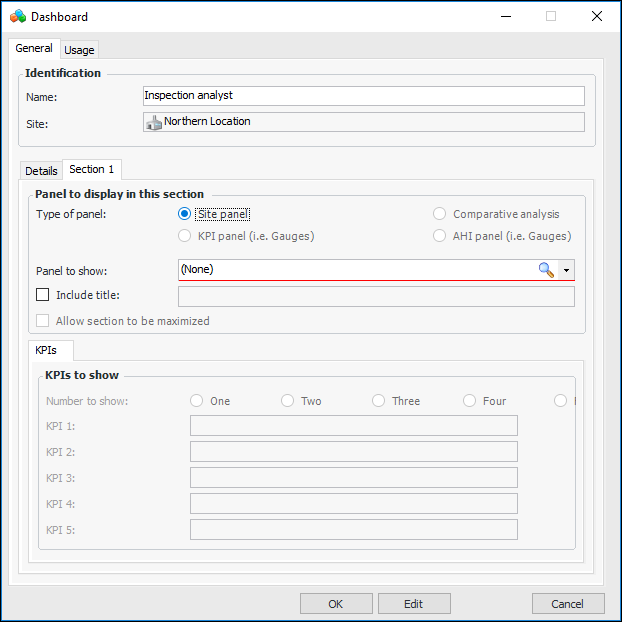Select One for number of KPIs
622x622 pixels.
(196, 401)
